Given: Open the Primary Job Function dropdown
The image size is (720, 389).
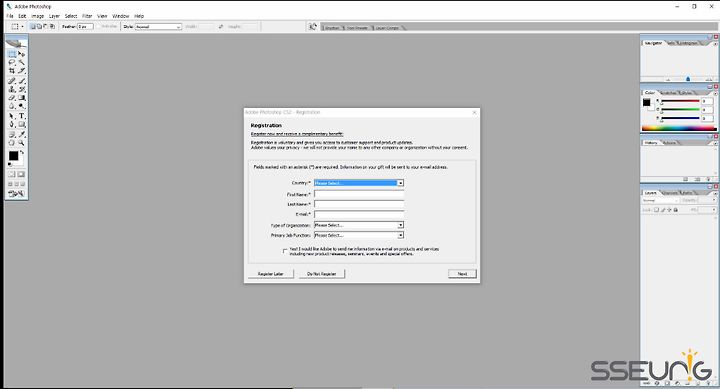Looking at the screenshot, I should point(359,235).
